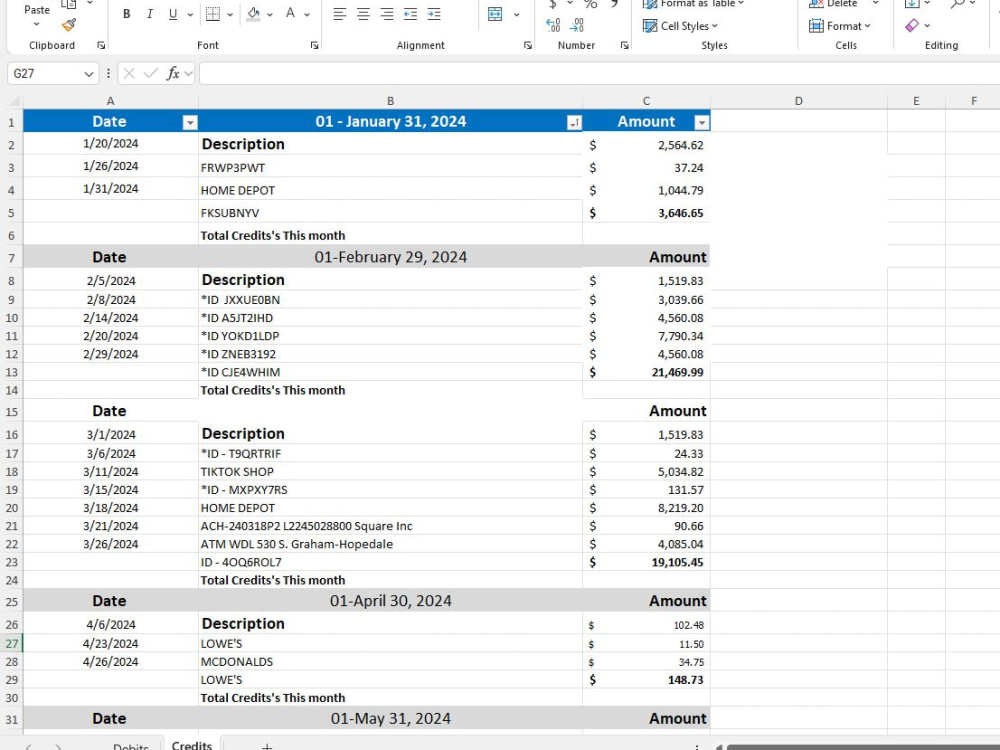Open borders dropdown arrow
This screenshot has height=750, width=1000.
tap(230, 14)
